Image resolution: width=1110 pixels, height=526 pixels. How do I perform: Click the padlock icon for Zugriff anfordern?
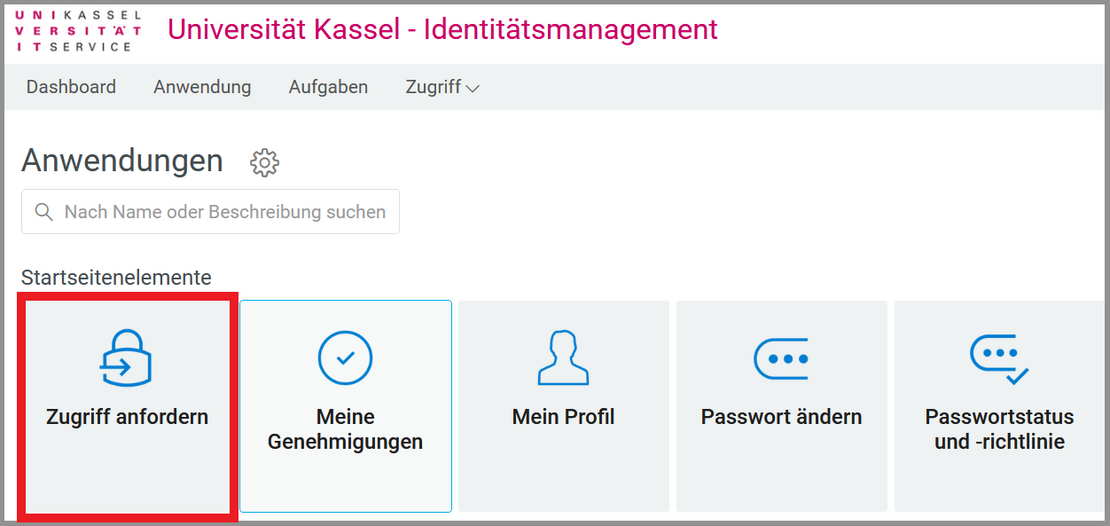pyautogui.click(x=126, y=358)
